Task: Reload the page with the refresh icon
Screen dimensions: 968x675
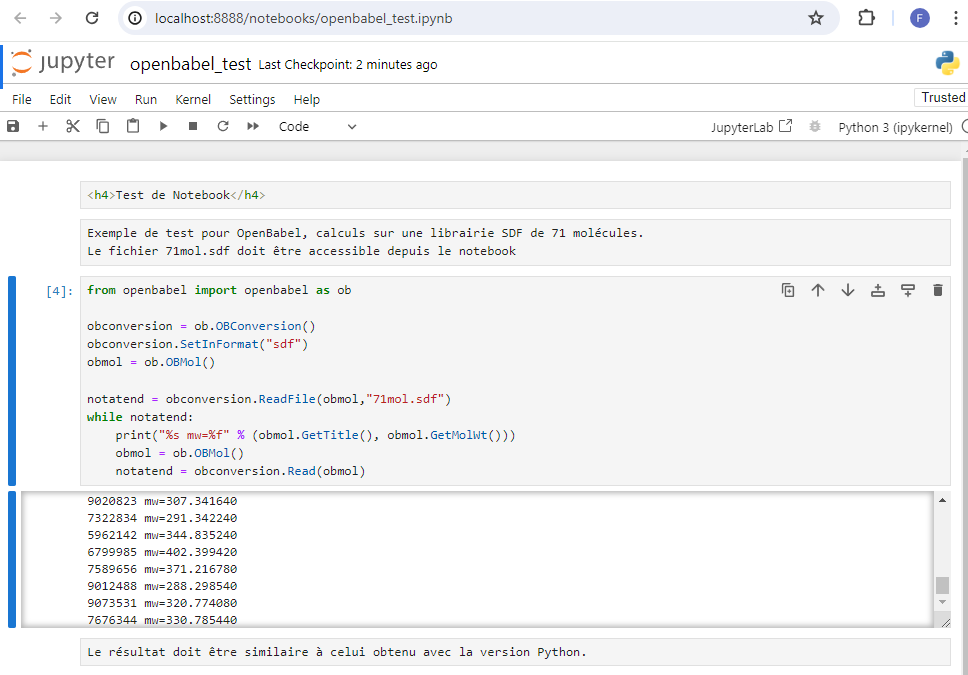Action: coord(92,18)
